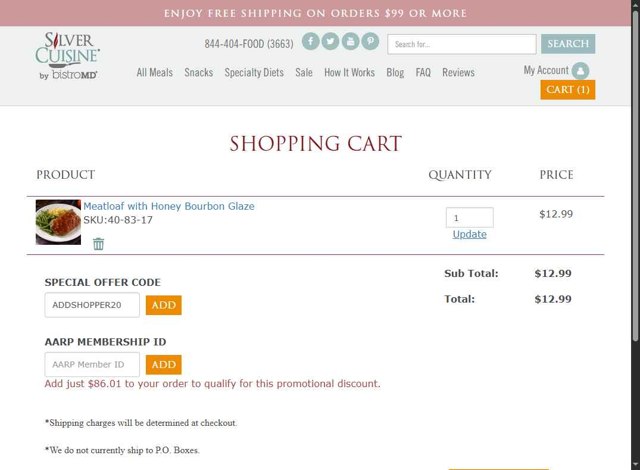
Task: Click the $86.01 promotional discount message
Action: click(x=212, y=384)
